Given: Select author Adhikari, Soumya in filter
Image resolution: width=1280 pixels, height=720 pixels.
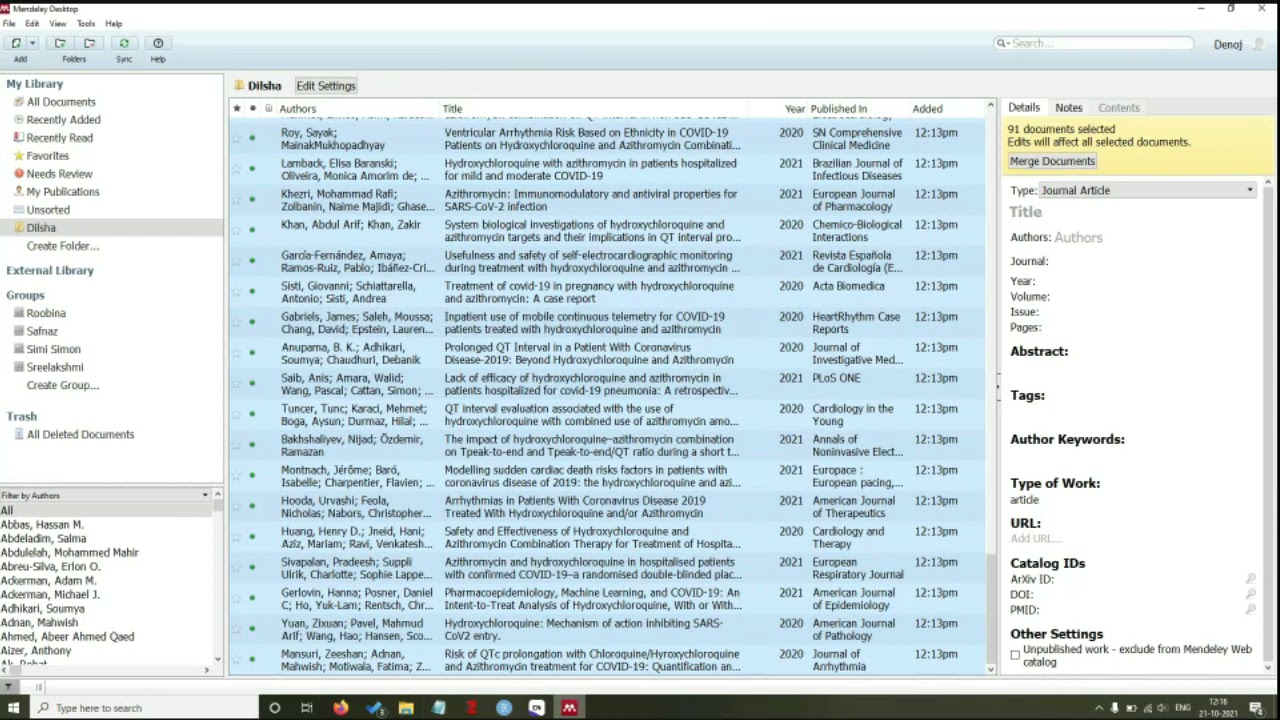Looking at the screenshot, I should coord(42,609).
